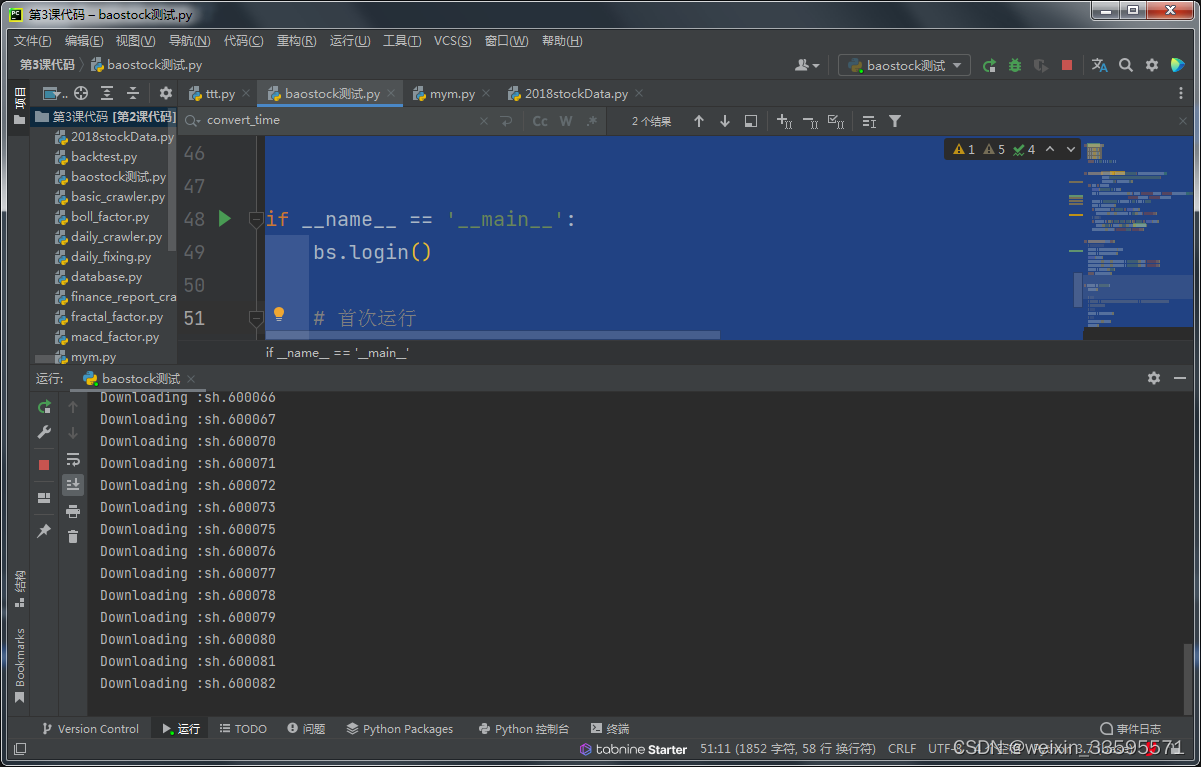Screen dimensions: 1201x767
Task: Open Search Everywhere magnifier icon
Action: pos(1126,65)
